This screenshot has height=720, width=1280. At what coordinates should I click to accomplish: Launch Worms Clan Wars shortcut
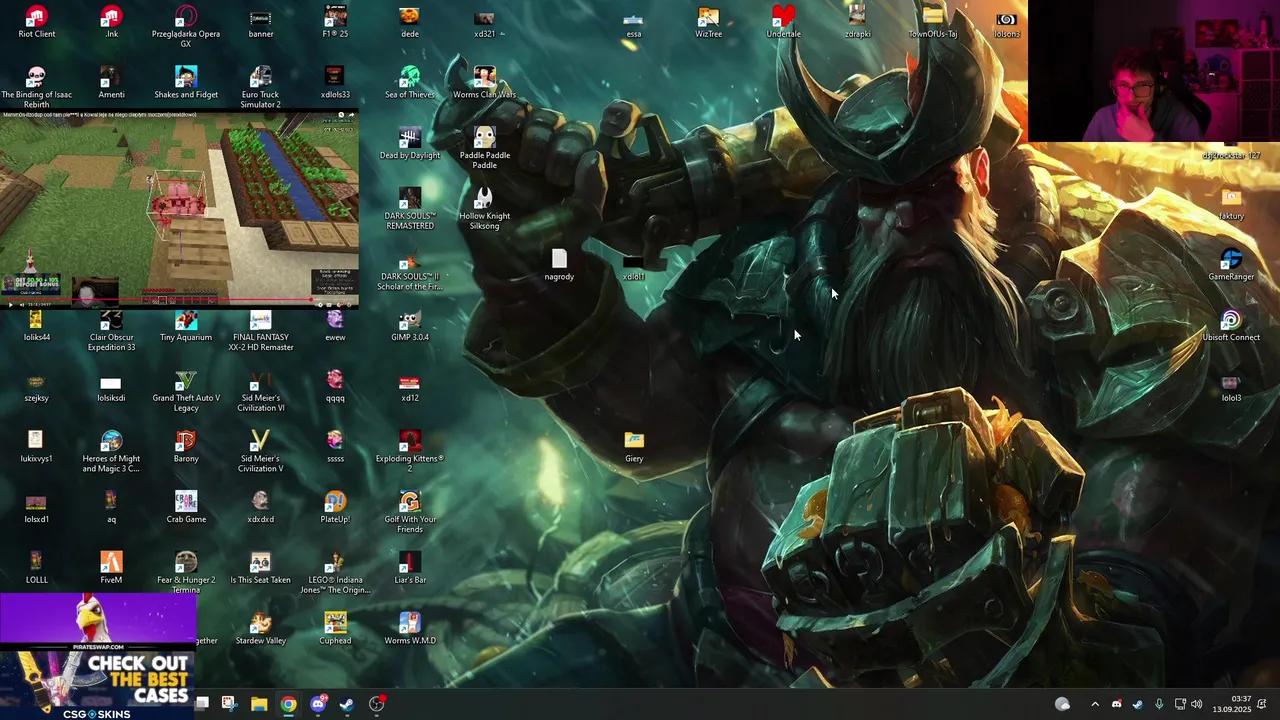485,83
